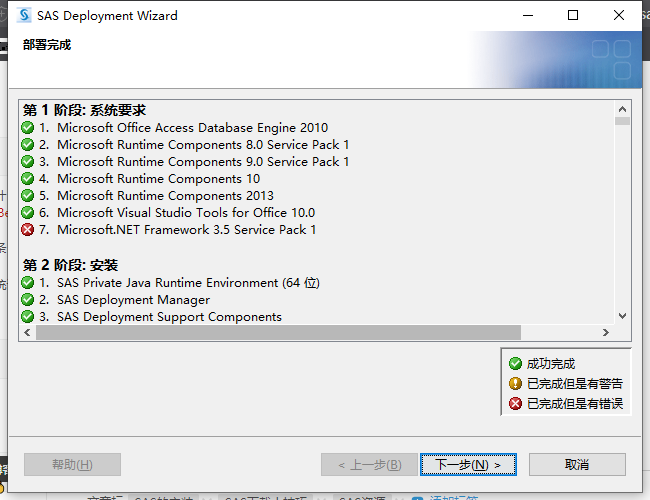Viewport: 650px width, 500px height.
Task: Click the scroll right arrow of results list
Action: (x=606, y=333)
